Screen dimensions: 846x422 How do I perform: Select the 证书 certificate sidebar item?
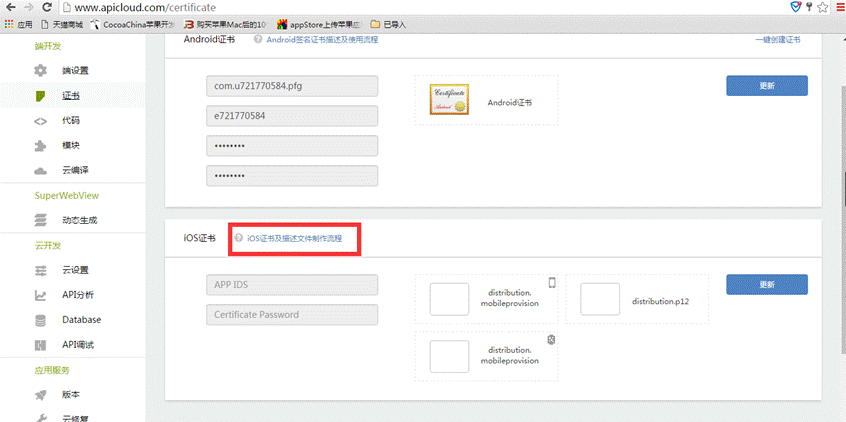40,96
